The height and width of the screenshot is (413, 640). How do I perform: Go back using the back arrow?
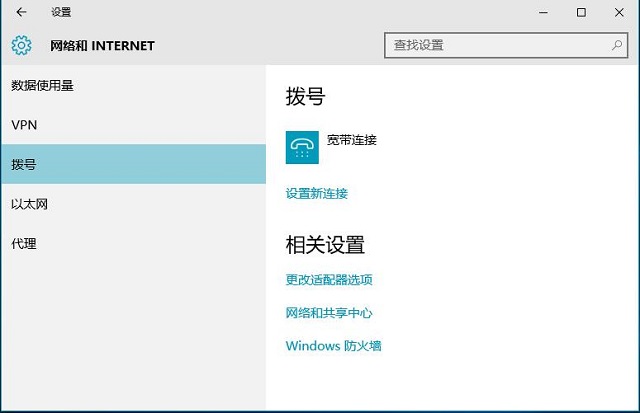coord(22,13)
